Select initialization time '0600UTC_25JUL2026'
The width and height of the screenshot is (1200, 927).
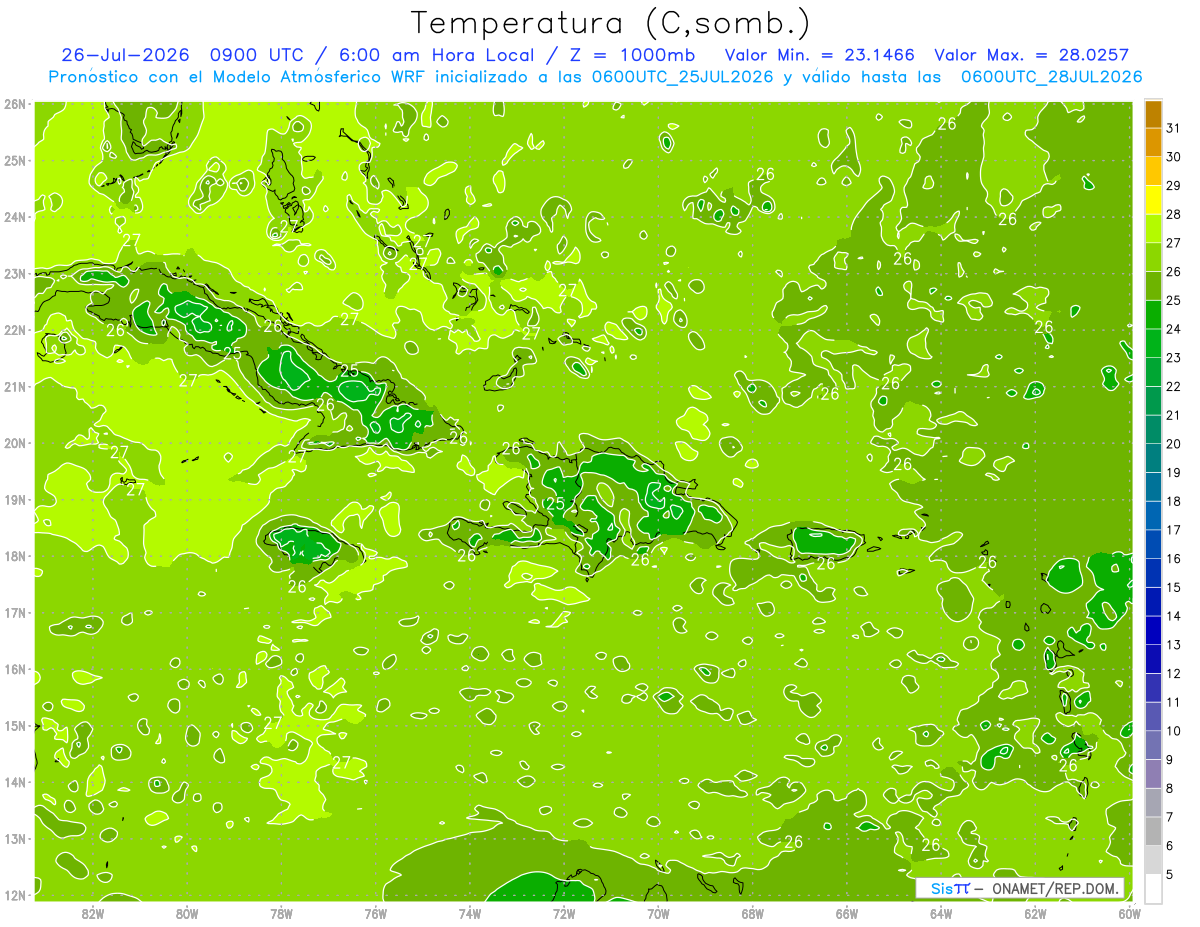click(x=682, y=77)
